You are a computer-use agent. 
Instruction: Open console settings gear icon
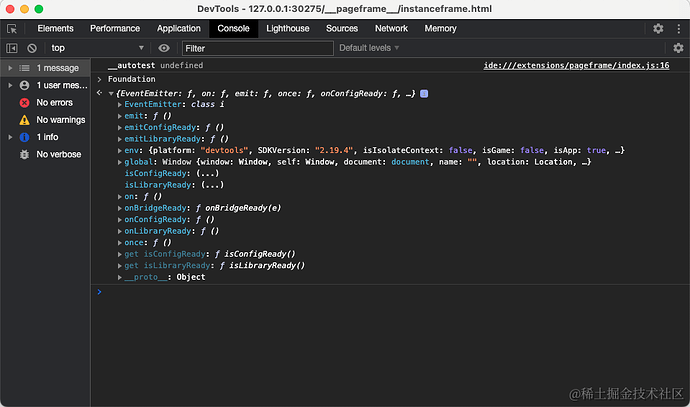(x=678, y=48)
